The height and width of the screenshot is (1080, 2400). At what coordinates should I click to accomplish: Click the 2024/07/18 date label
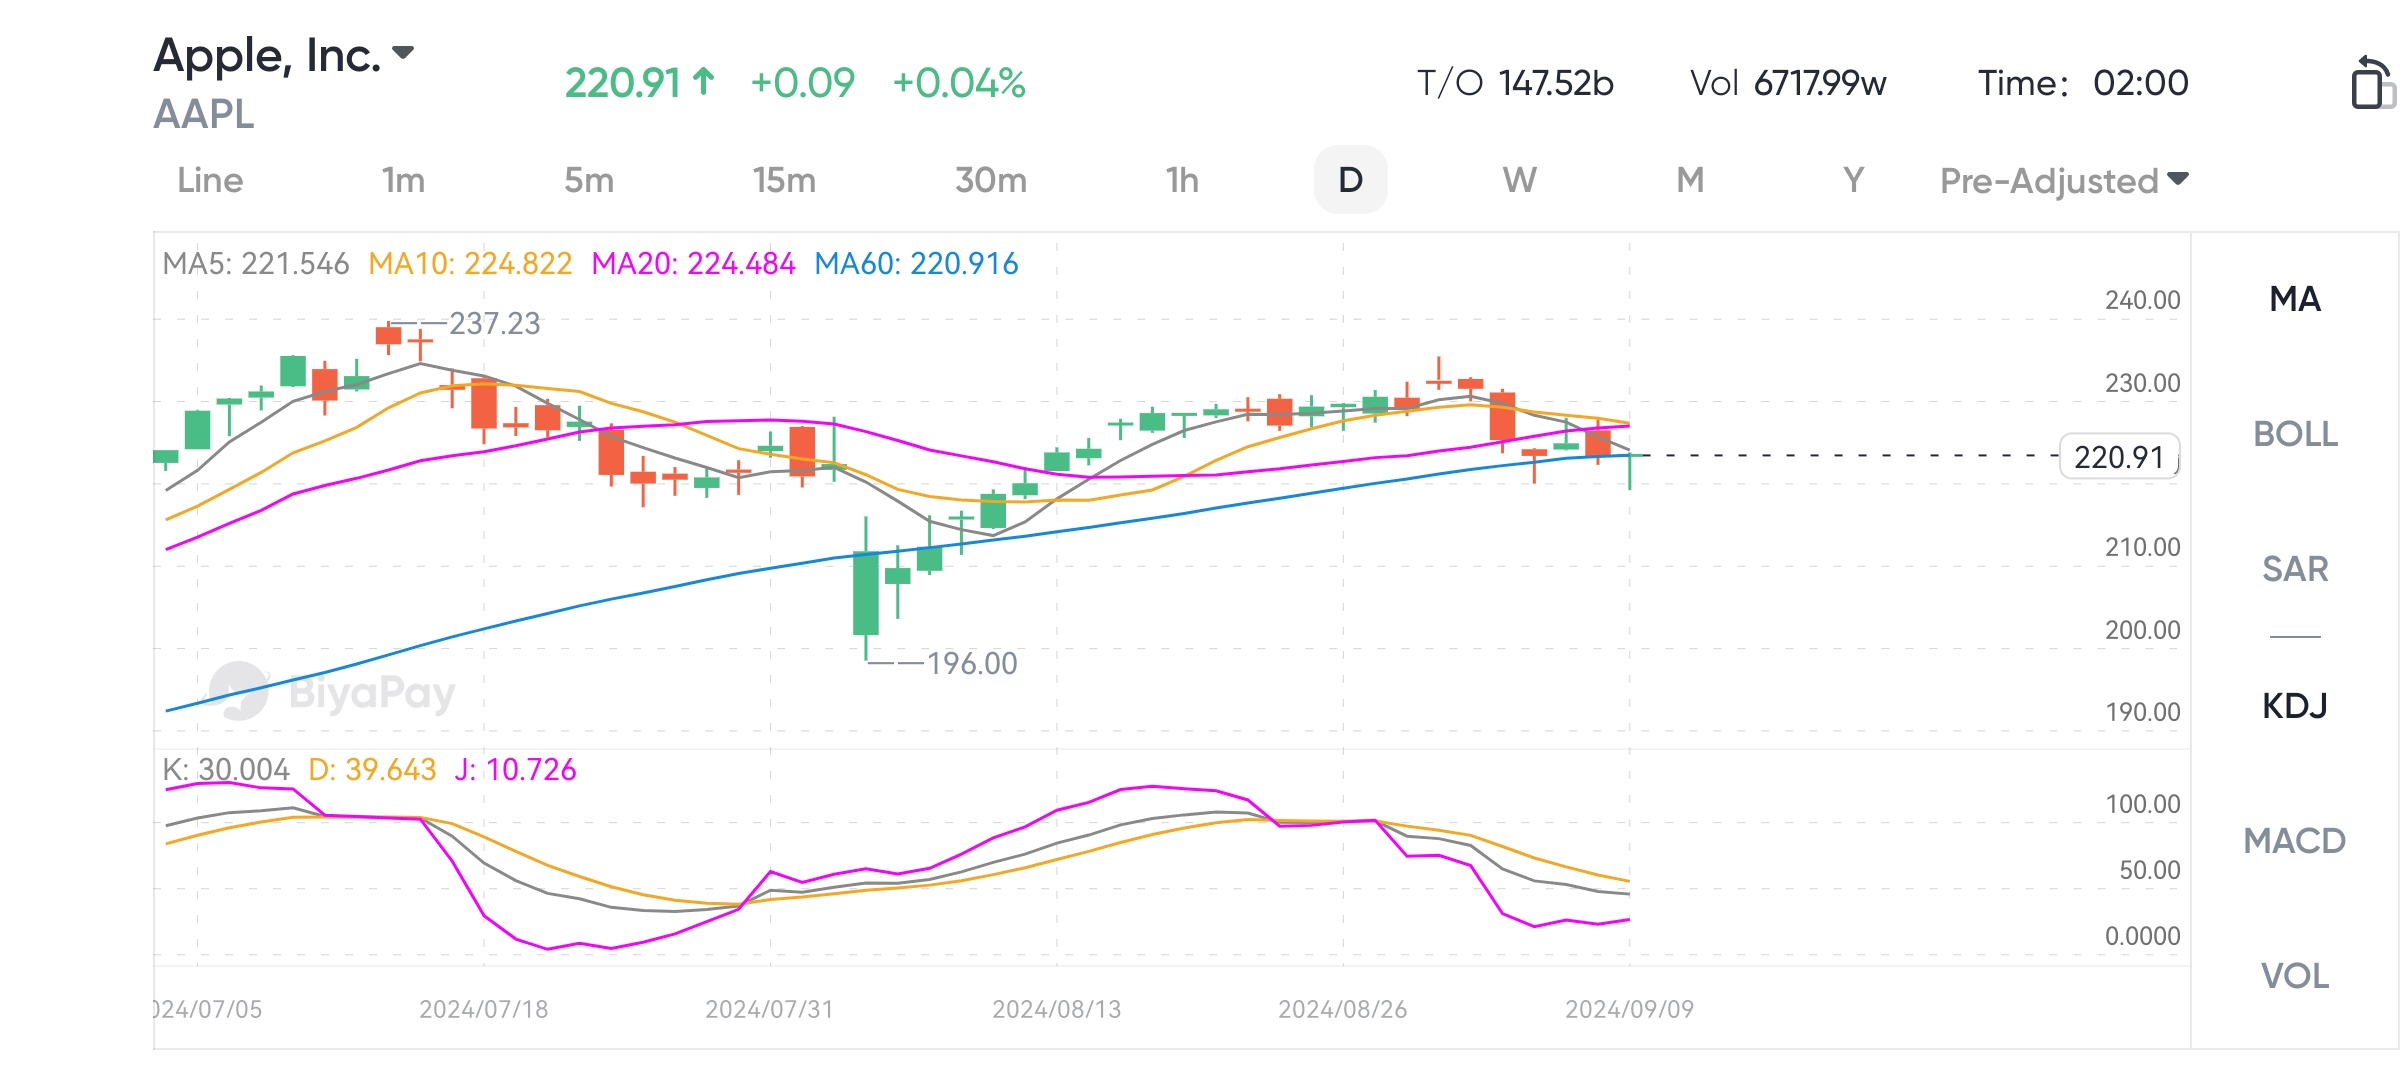[484, 1009]
